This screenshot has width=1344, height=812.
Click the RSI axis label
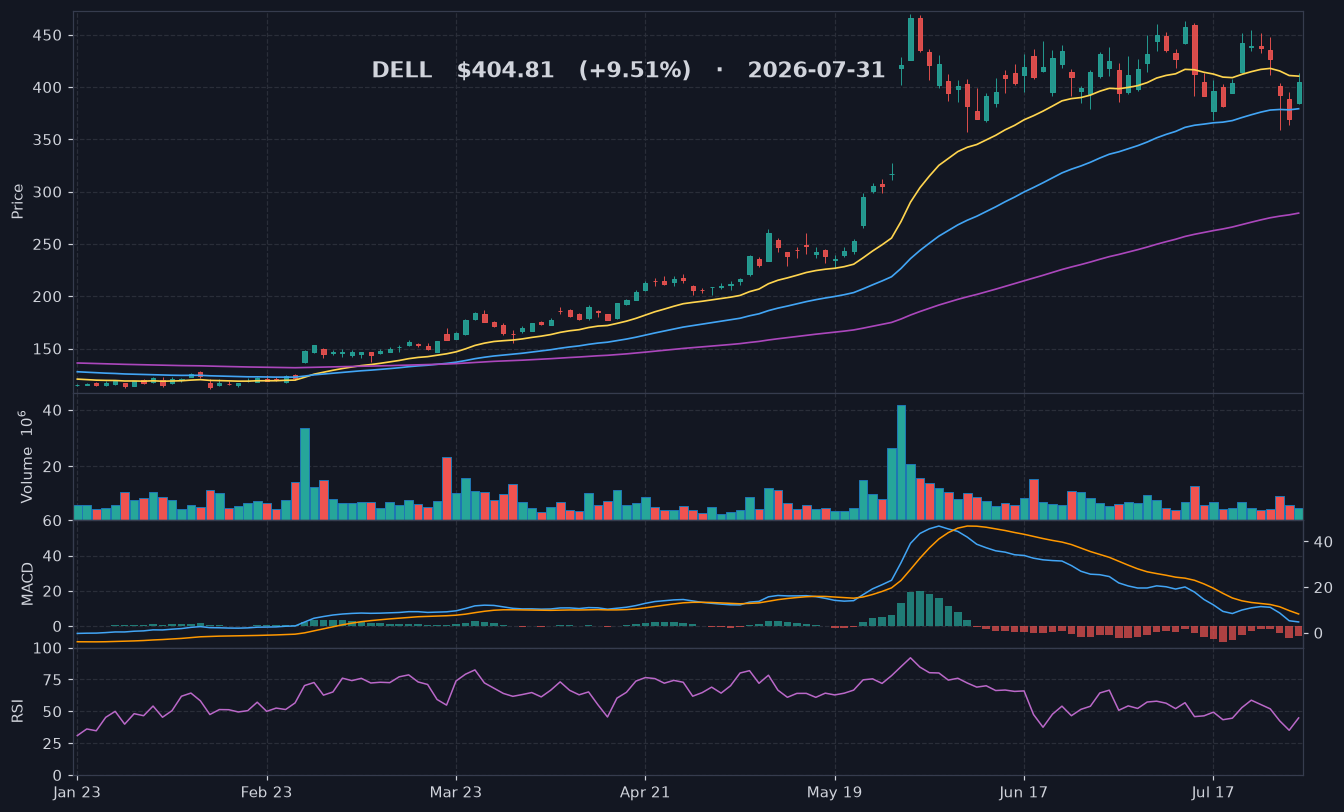point(17,711)
